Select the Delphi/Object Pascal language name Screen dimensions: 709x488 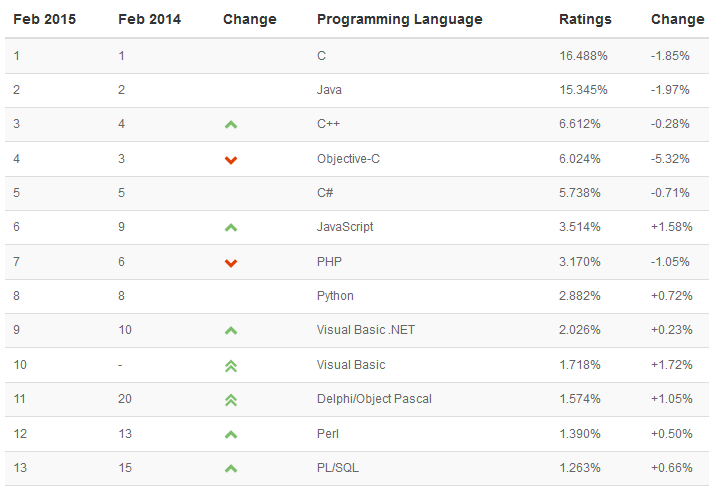pyautogui.click(x=374, y=399)
